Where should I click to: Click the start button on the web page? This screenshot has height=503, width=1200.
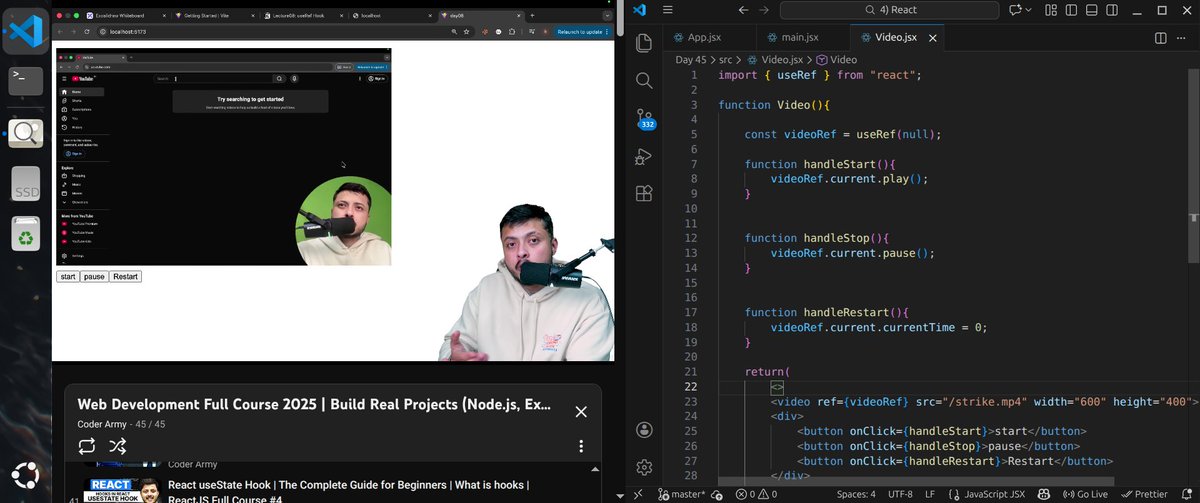tap(68, 276)
